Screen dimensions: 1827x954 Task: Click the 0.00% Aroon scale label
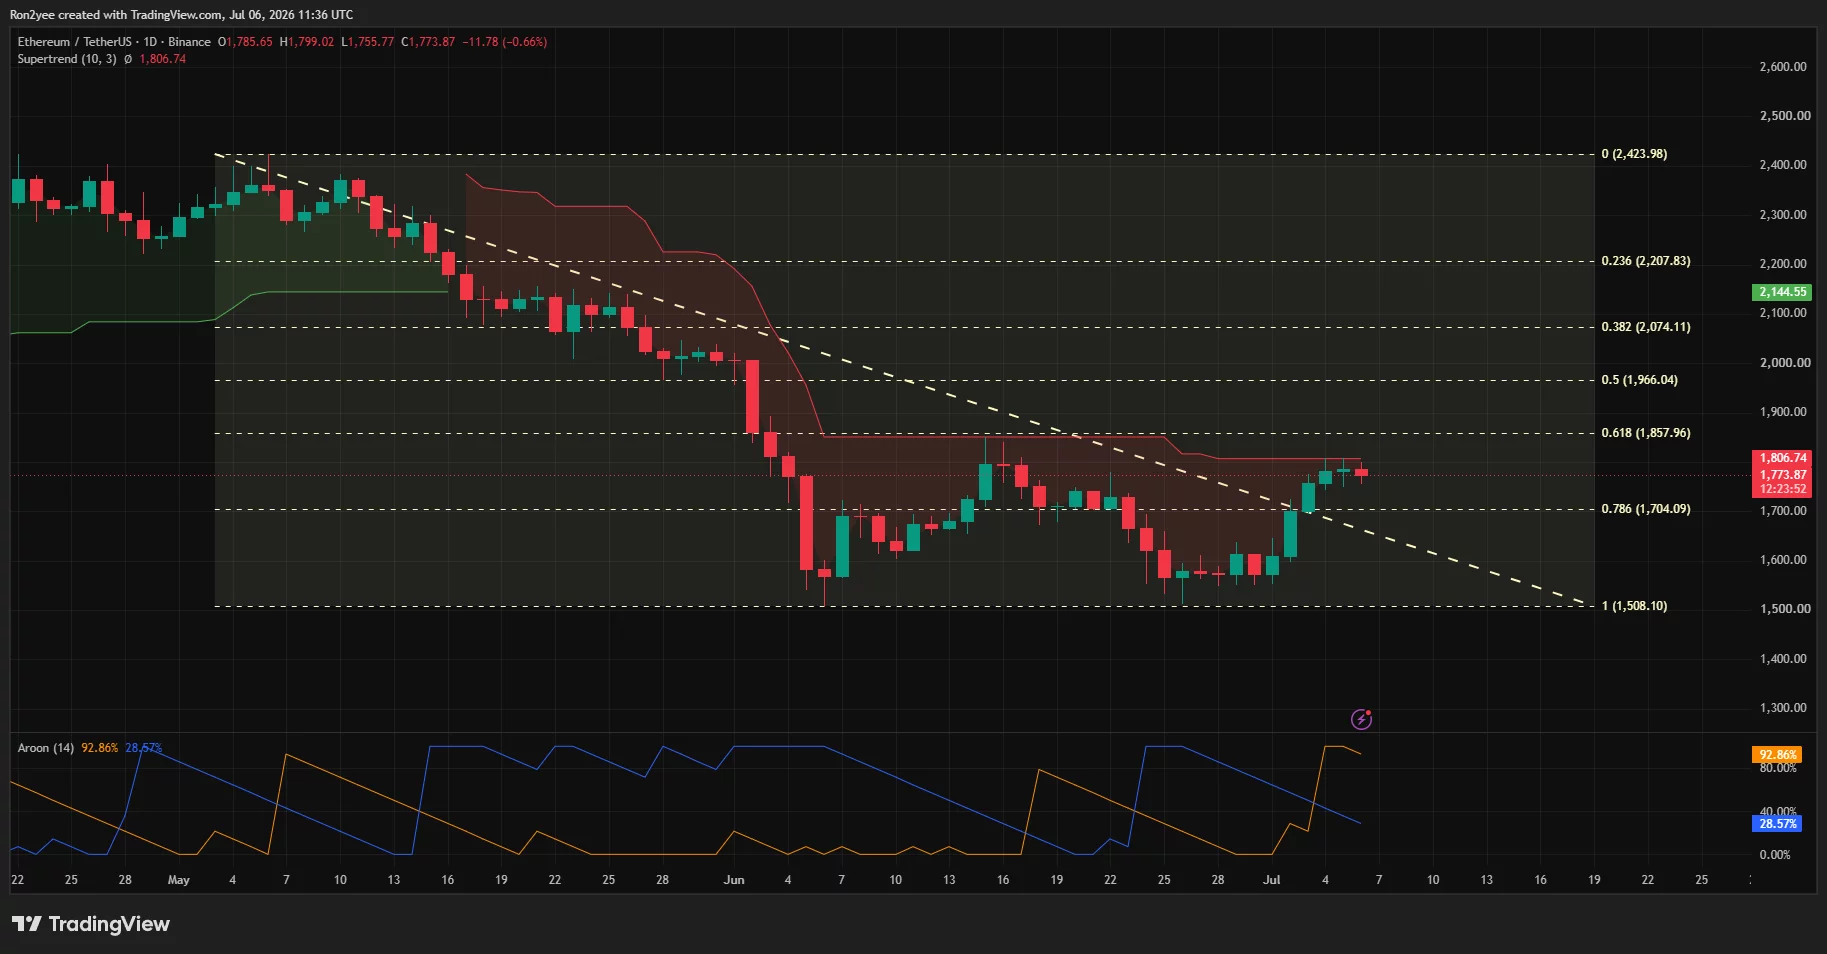1775,855
